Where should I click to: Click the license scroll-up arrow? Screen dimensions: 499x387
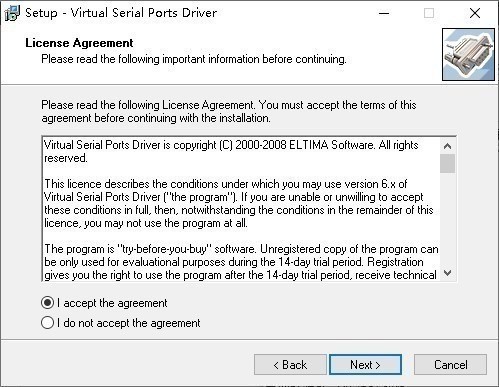[448, 146]
